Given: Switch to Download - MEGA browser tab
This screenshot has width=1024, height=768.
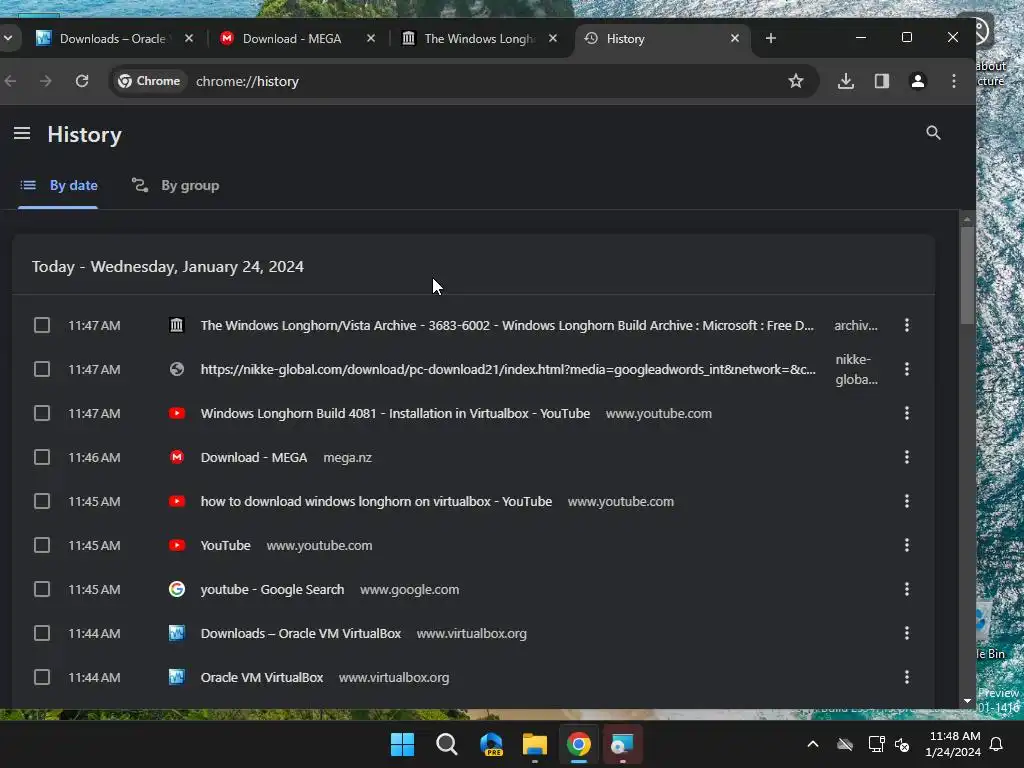Looking at the screenshot, I should (293, 39).
